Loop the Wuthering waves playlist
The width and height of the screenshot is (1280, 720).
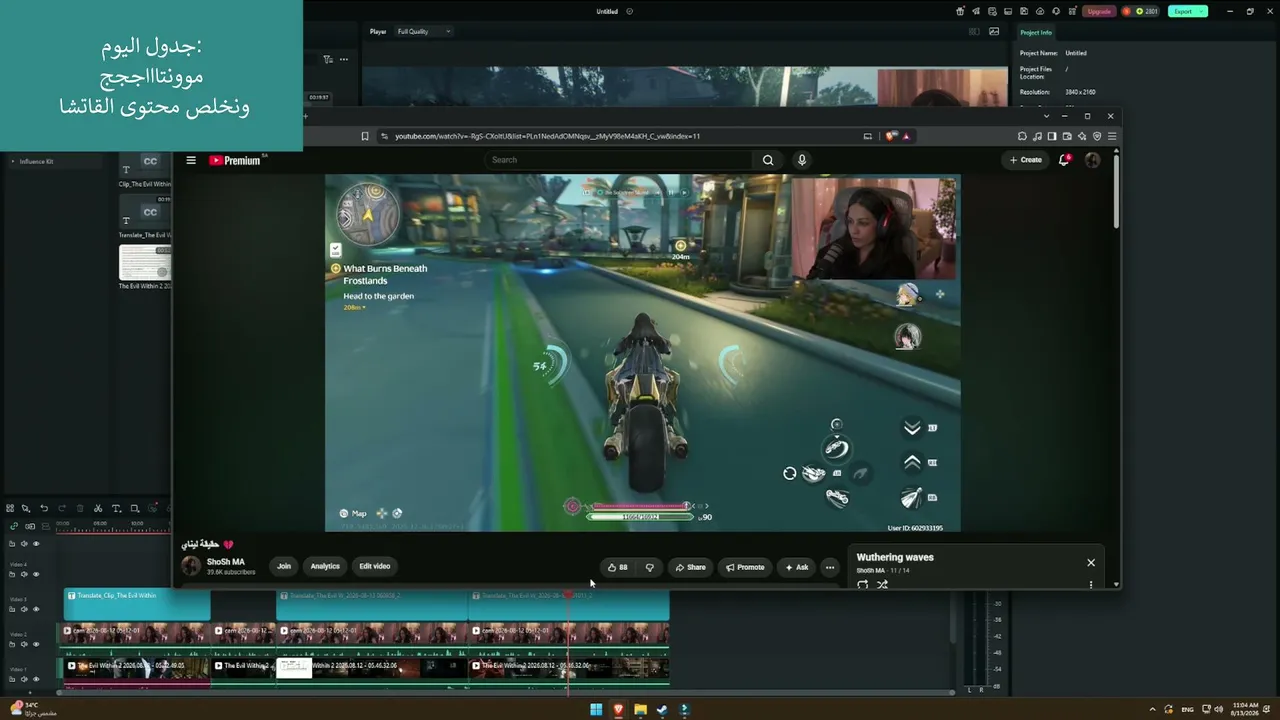863,585
